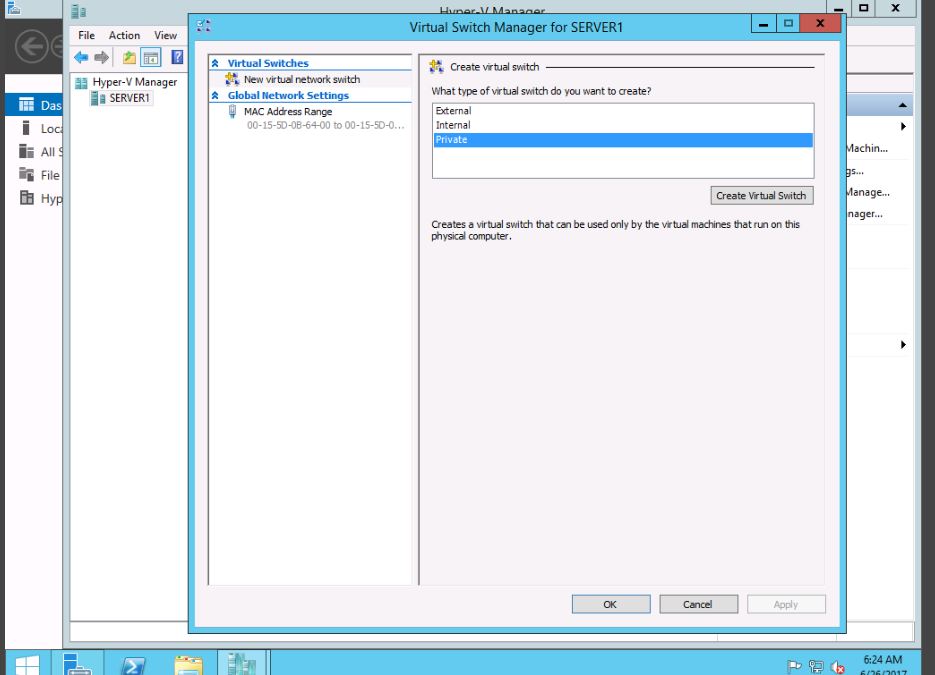This screenshot has height=675, width=935.
Task: Collapse the Global Network Settings section chevron
Action: click(x=215, y=95)
